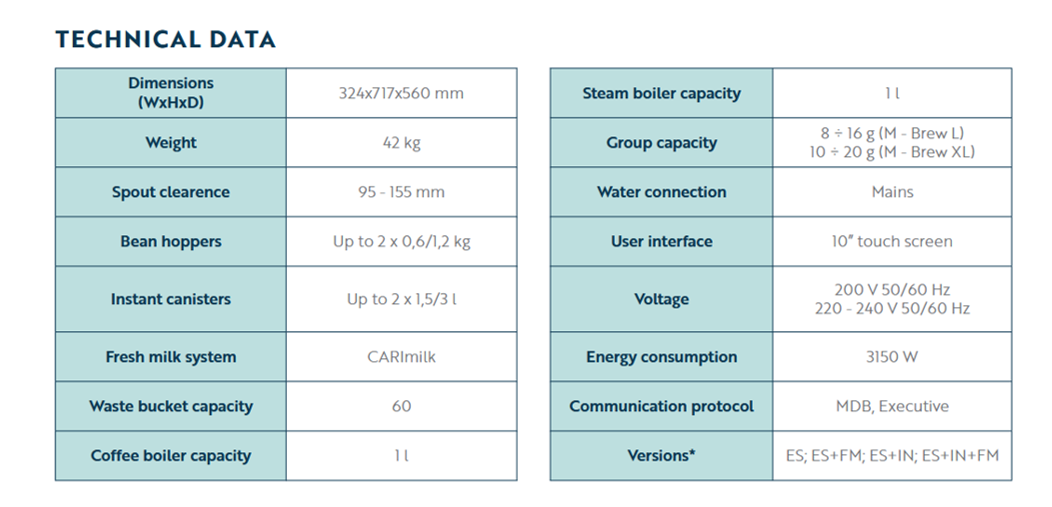Image resolution: width=1052 pixels, height=507 pixels.
Task: Click the TECHNICAL DATA heading
Action: 165,40
